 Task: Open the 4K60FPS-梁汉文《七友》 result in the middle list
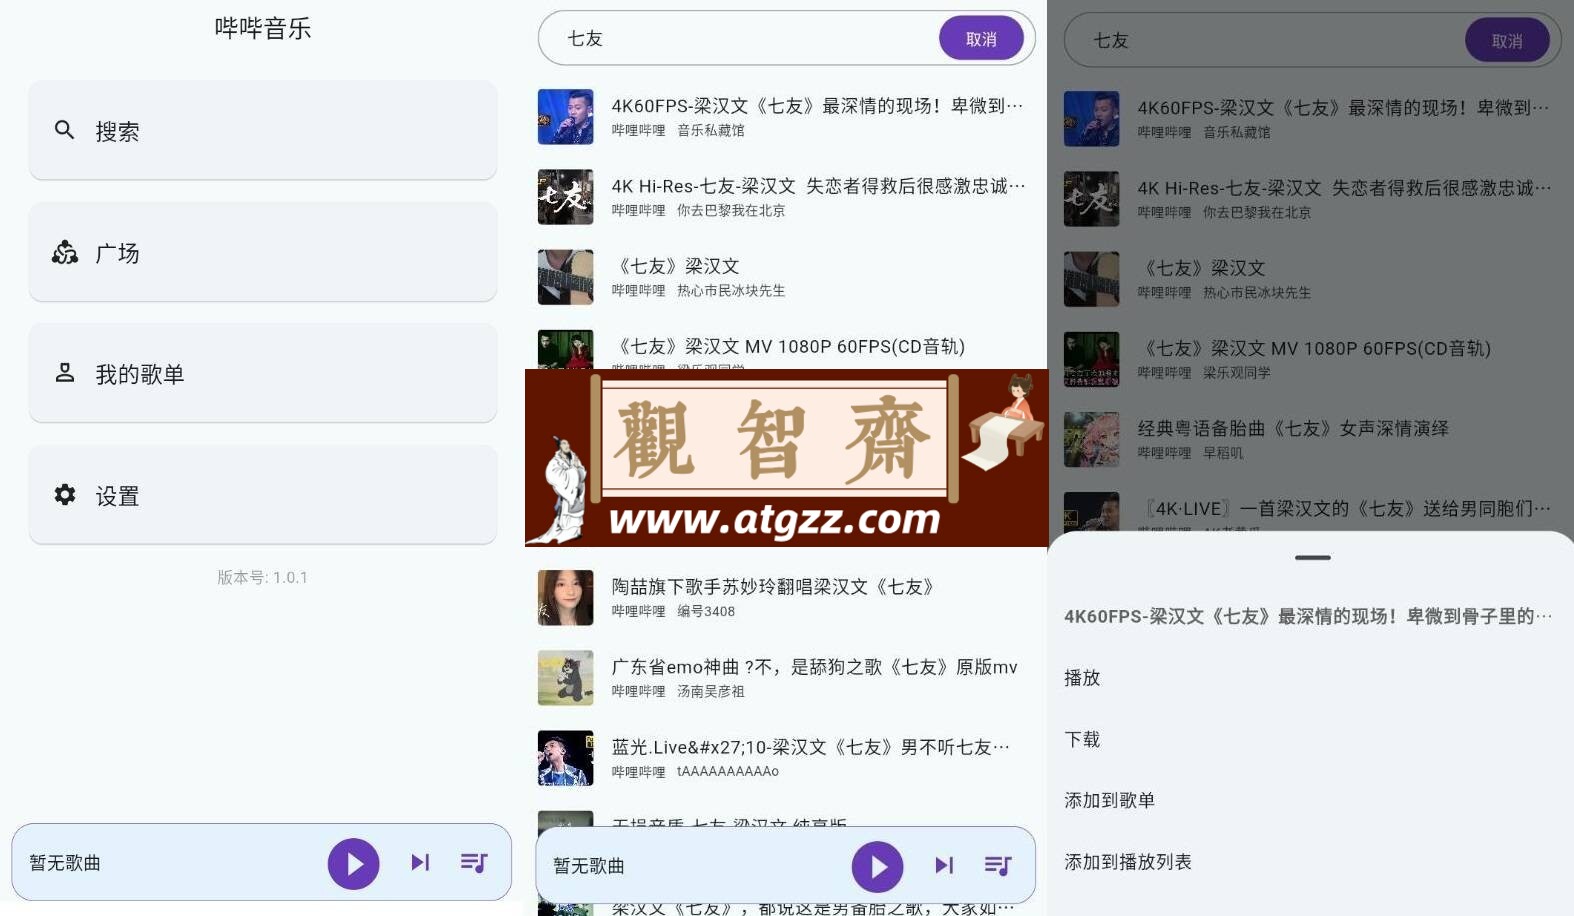pos(786,117)
